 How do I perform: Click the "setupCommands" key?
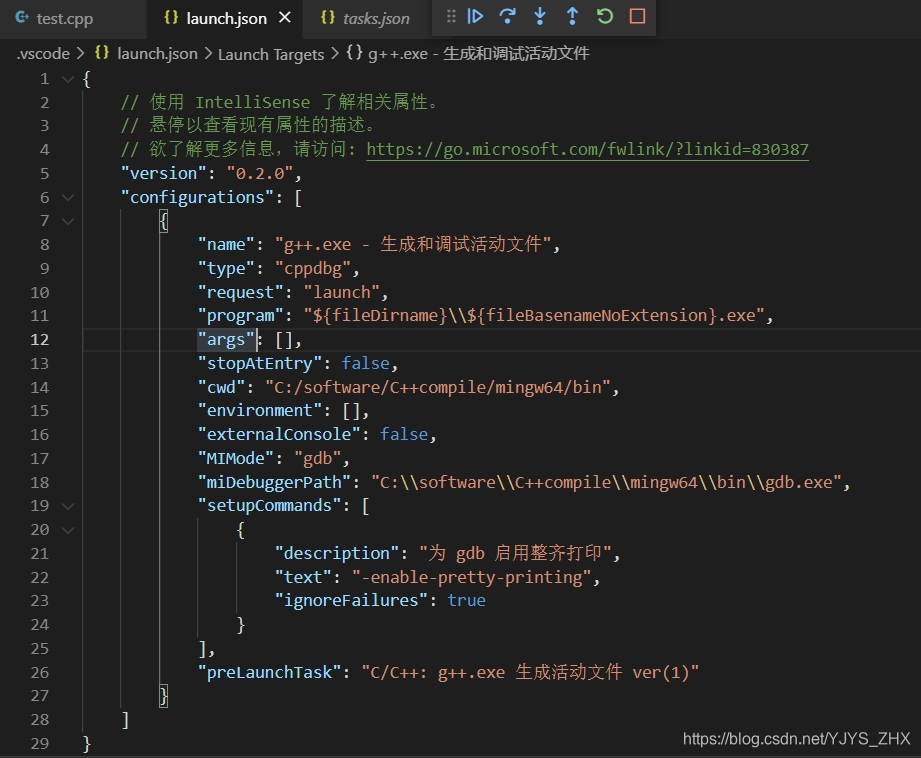(x=269, y=506)
